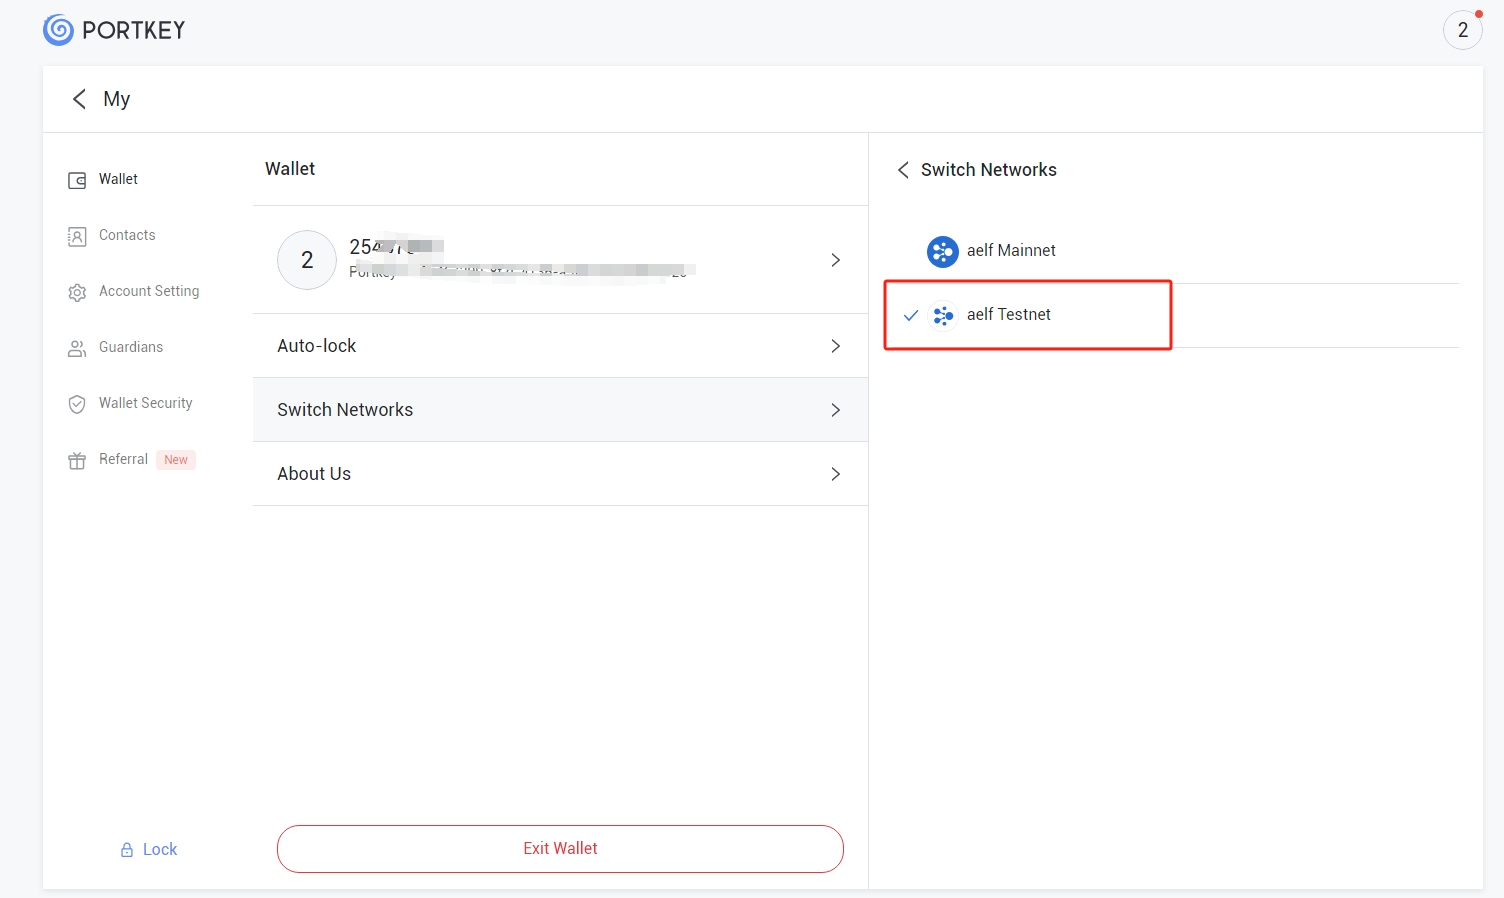This screenshot has width=1504, height=898.
Task: Open Guardians in the sidebar
Action: (x=131, y=347)
